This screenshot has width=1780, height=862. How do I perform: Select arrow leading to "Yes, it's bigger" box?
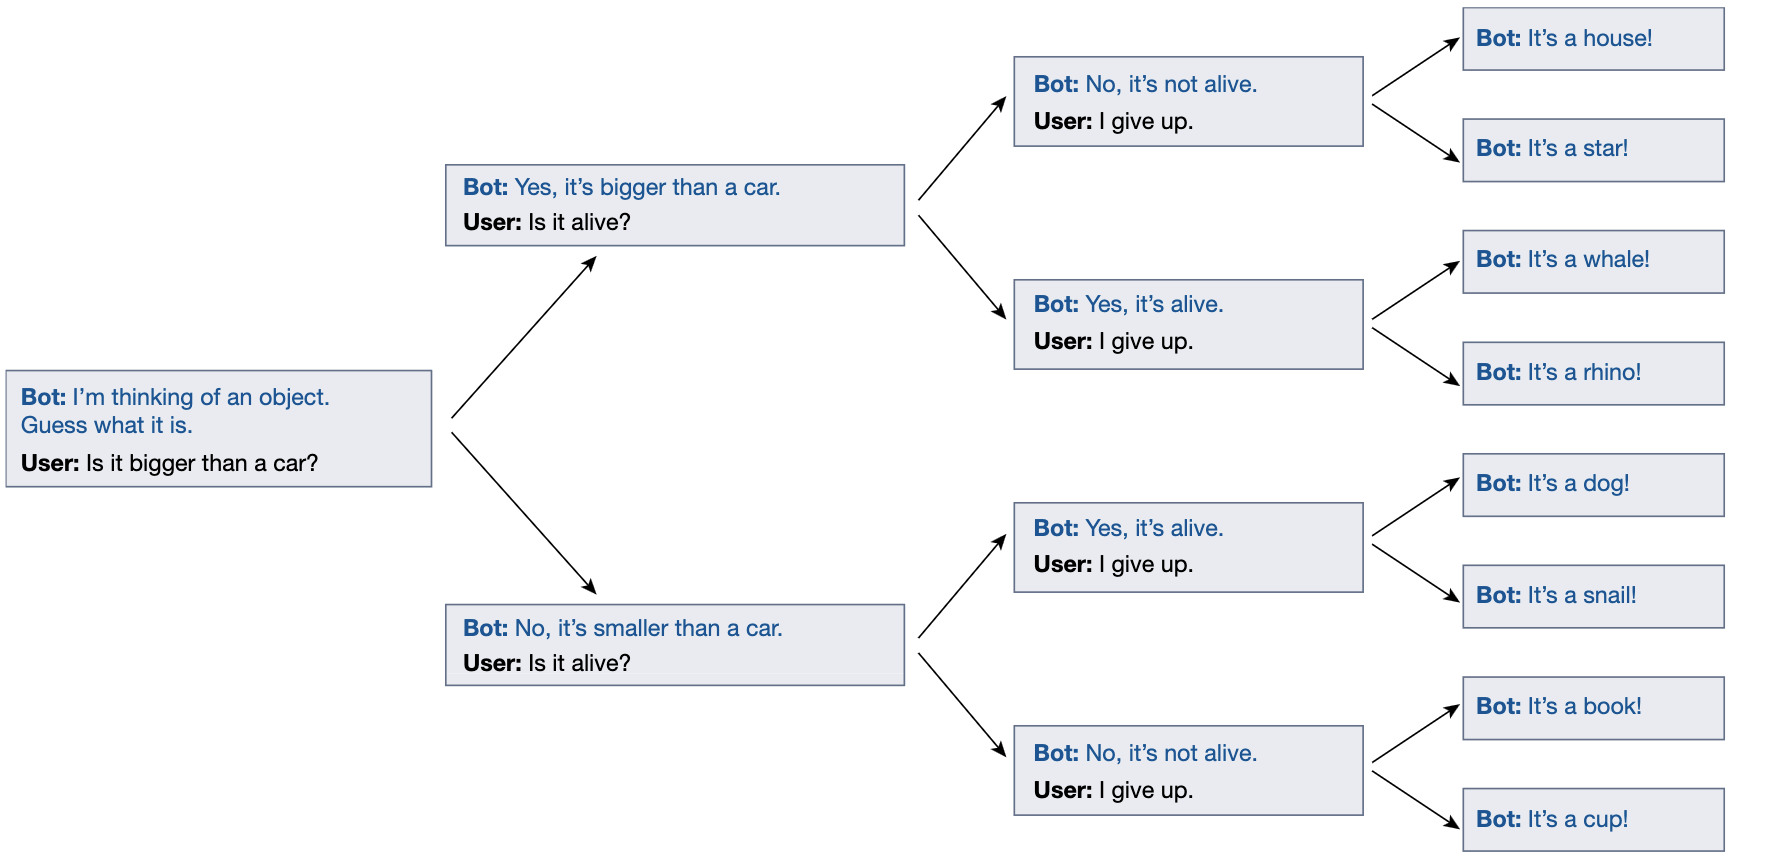[523, 337]
